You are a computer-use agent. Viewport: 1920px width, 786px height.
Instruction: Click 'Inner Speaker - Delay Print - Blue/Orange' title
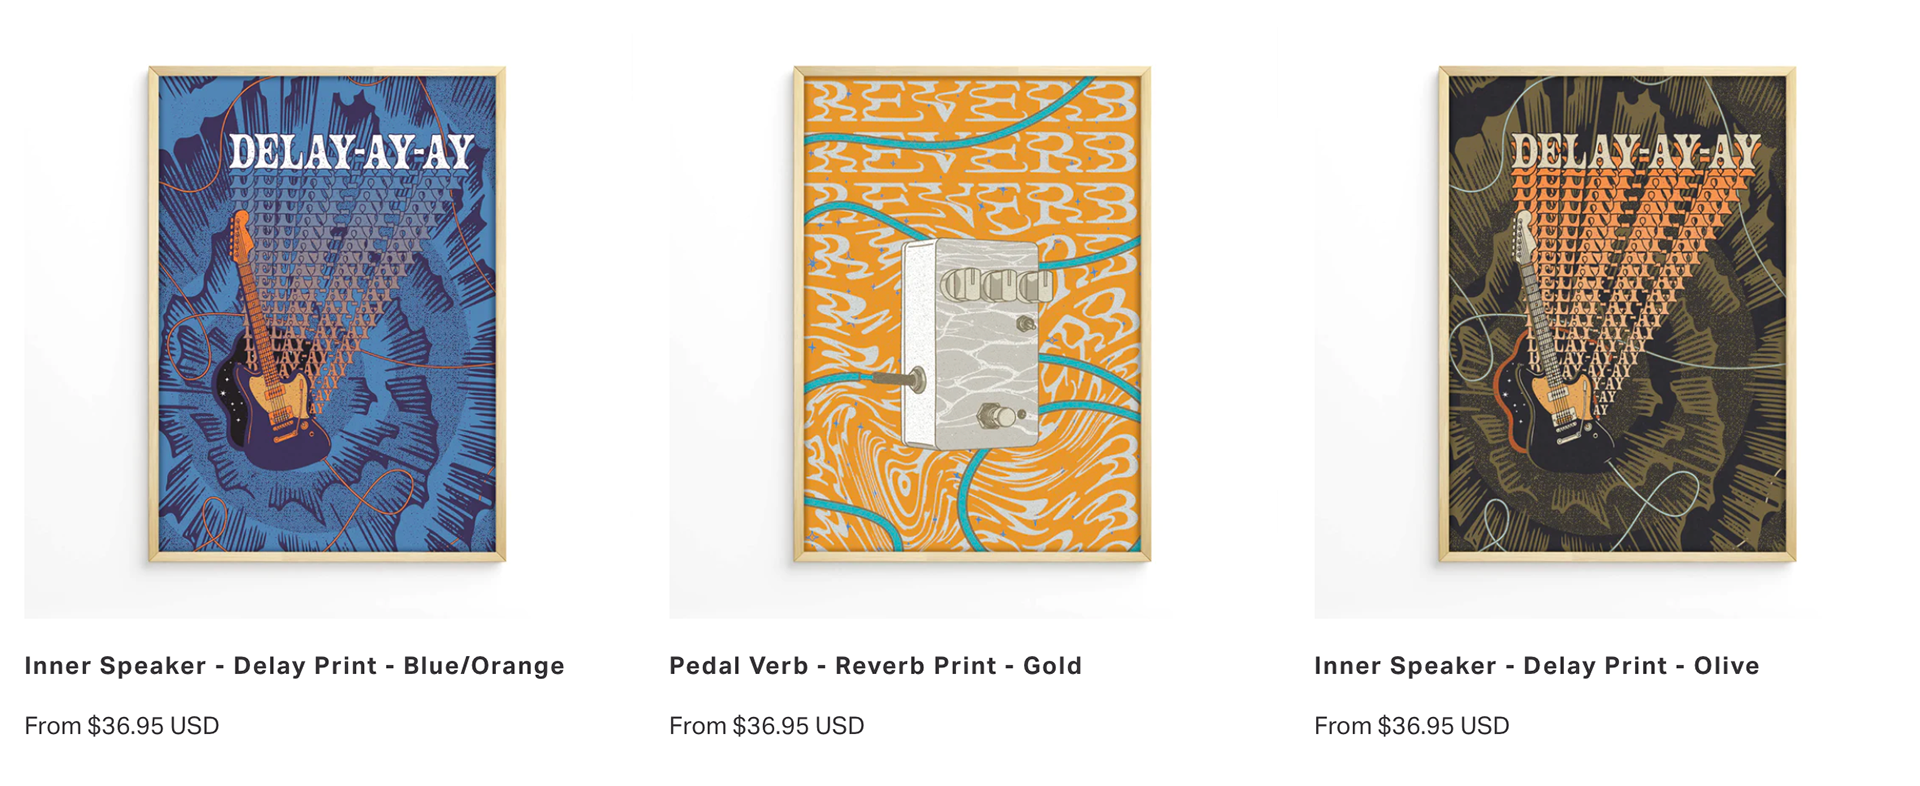[x=295, y=666]
